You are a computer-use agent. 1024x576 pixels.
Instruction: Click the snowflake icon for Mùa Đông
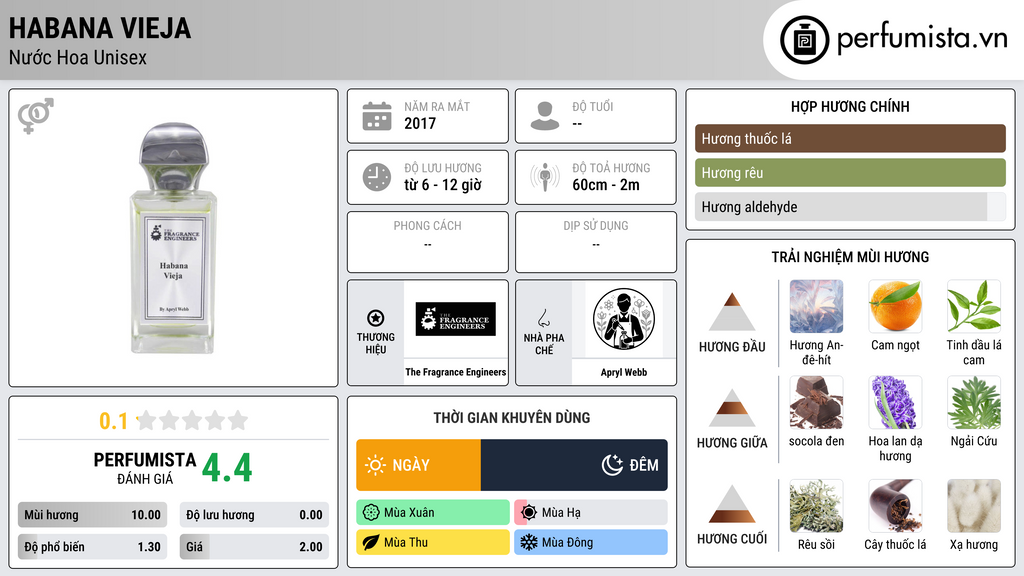pyautogui.click(x=529, y=542)
